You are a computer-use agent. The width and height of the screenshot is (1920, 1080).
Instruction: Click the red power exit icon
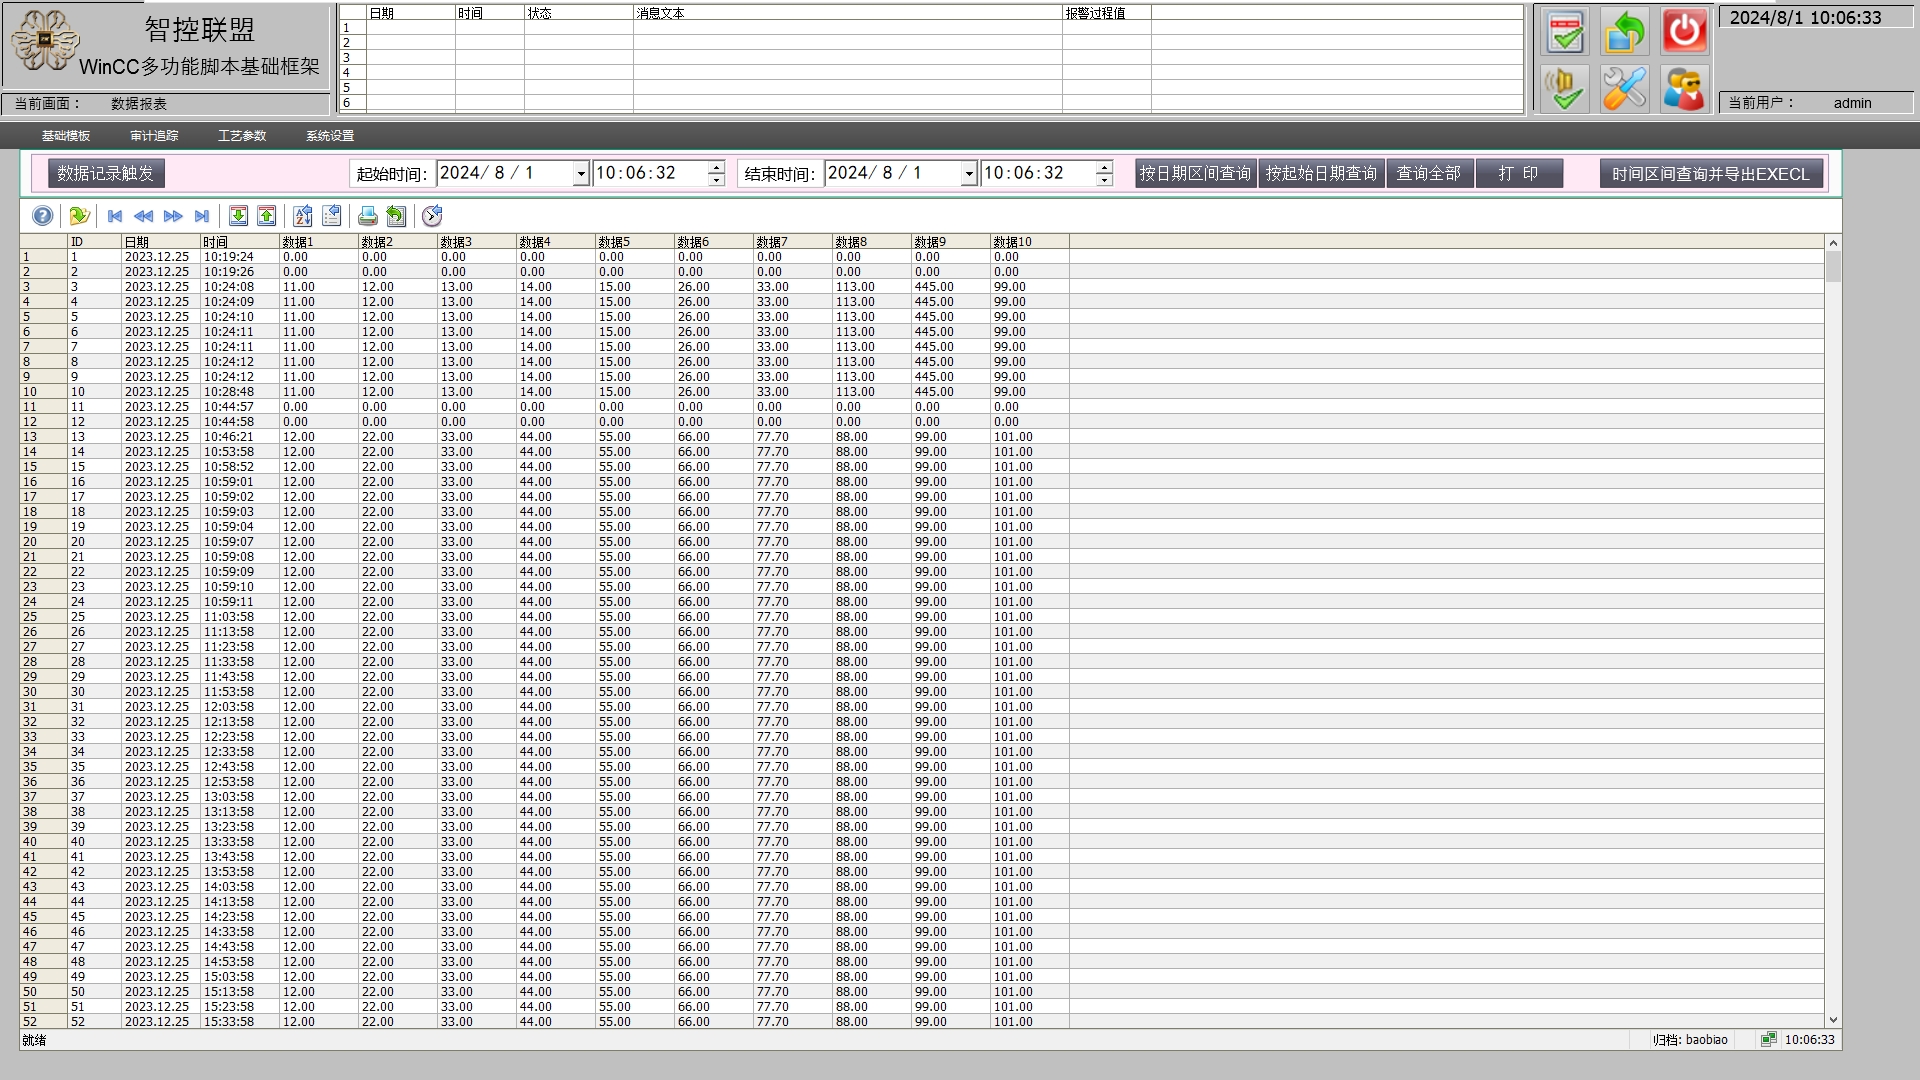click(x=1684, y=31)
